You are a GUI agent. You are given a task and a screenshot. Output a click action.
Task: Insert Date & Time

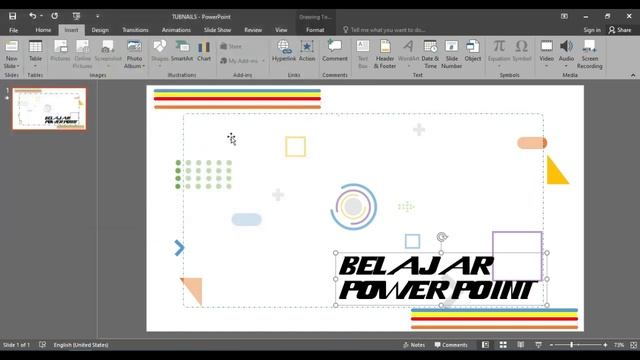coord(430,54)
